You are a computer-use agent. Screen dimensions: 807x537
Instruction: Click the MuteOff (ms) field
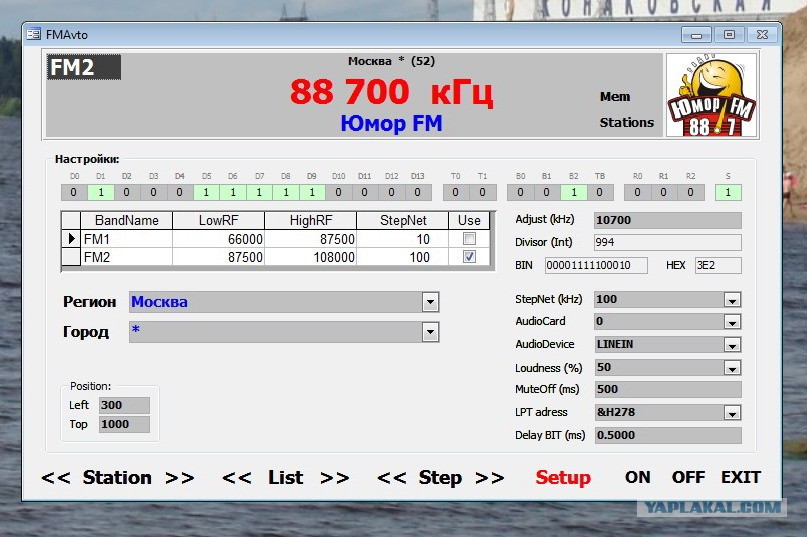pos(668,389)
